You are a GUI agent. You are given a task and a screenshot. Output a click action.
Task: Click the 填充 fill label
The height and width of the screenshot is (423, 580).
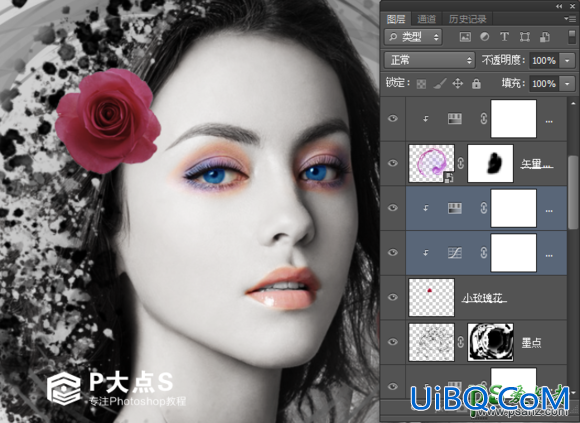pos(513,84)
